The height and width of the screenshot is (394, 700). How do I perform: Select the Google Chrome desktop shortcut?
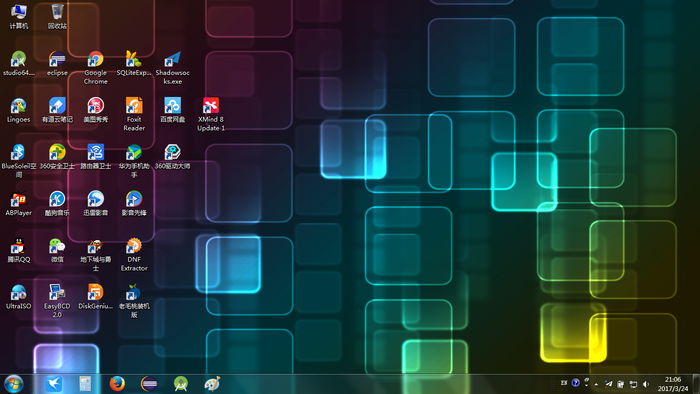[96, 67]
